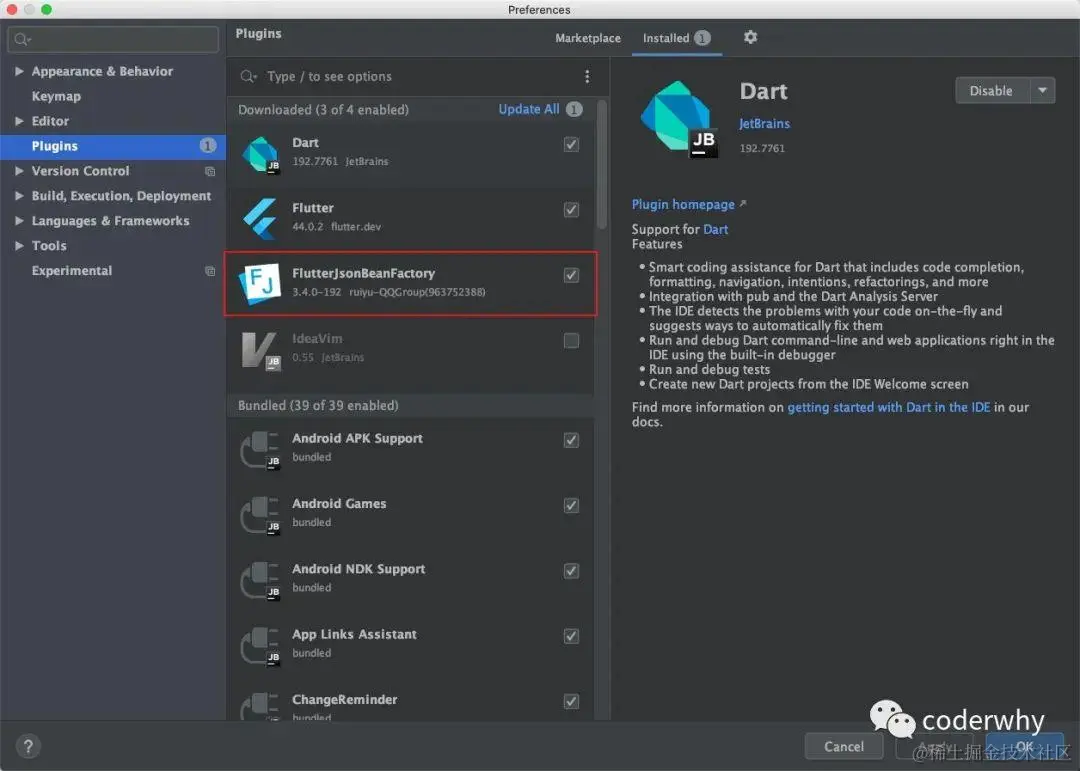
Task: Click the help question mark button
Action: coord(28,746)
